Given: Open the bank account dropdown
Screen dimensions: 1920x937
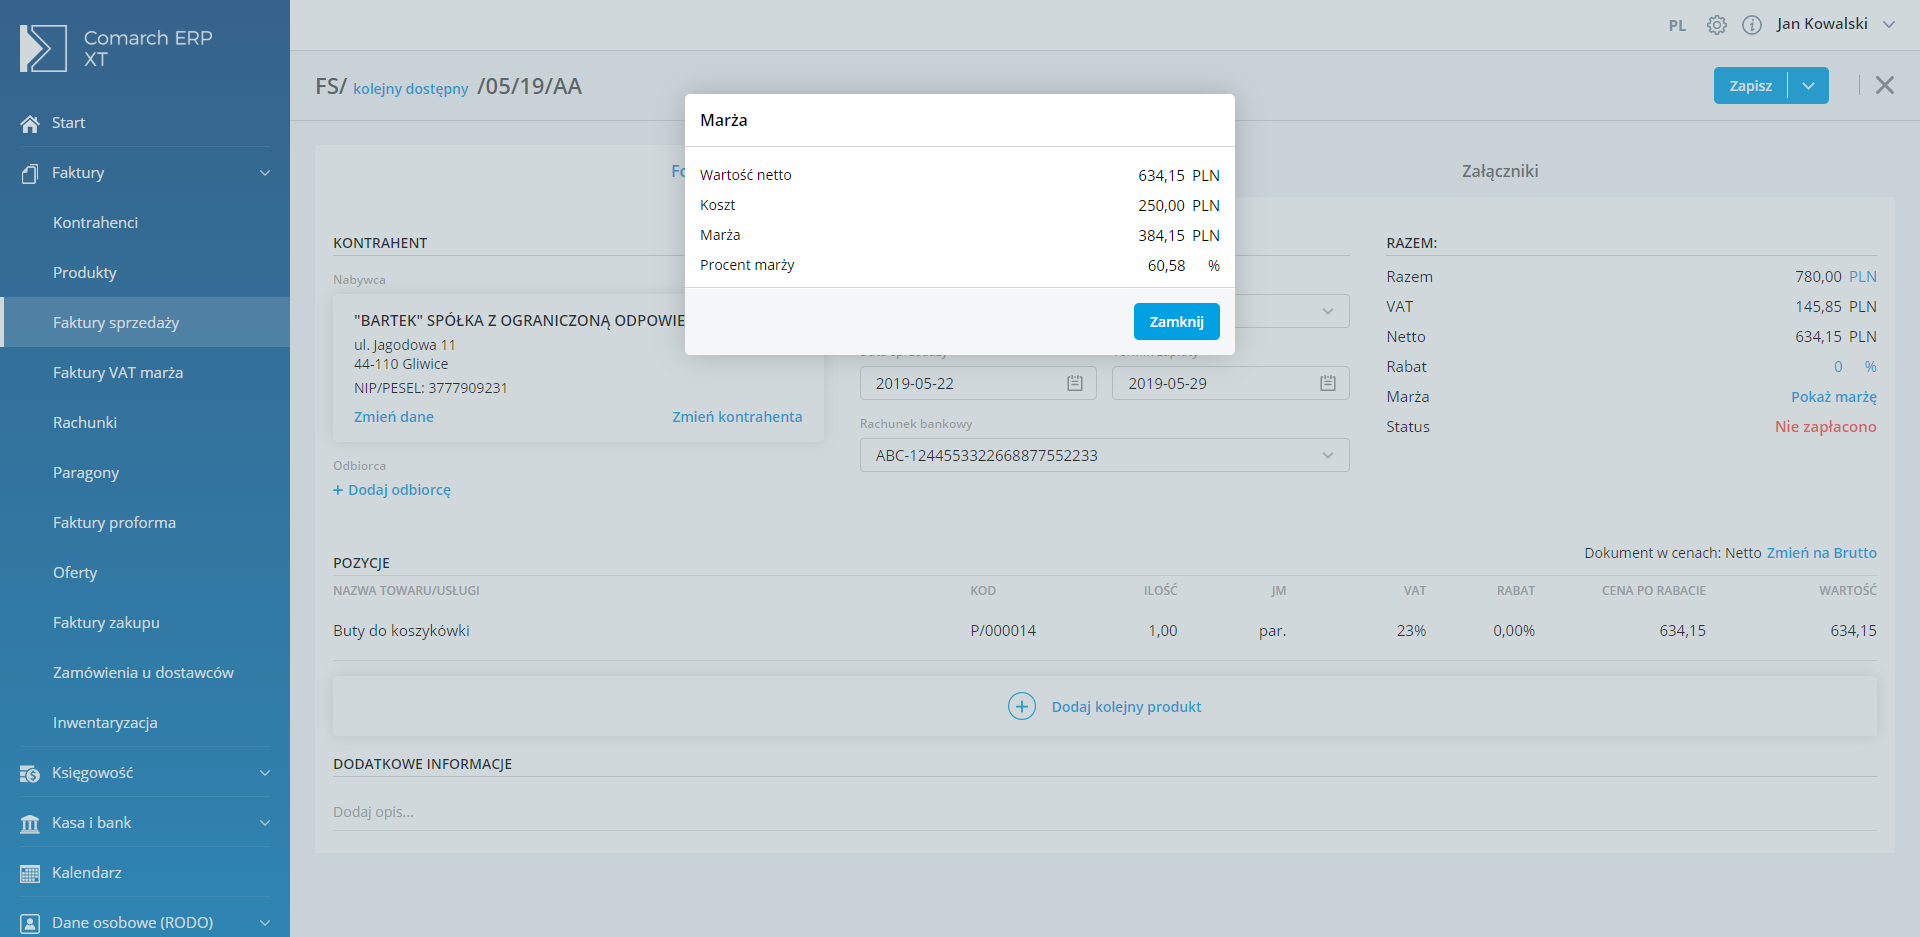Looking at the screenshot, I should click(1327, 455).
